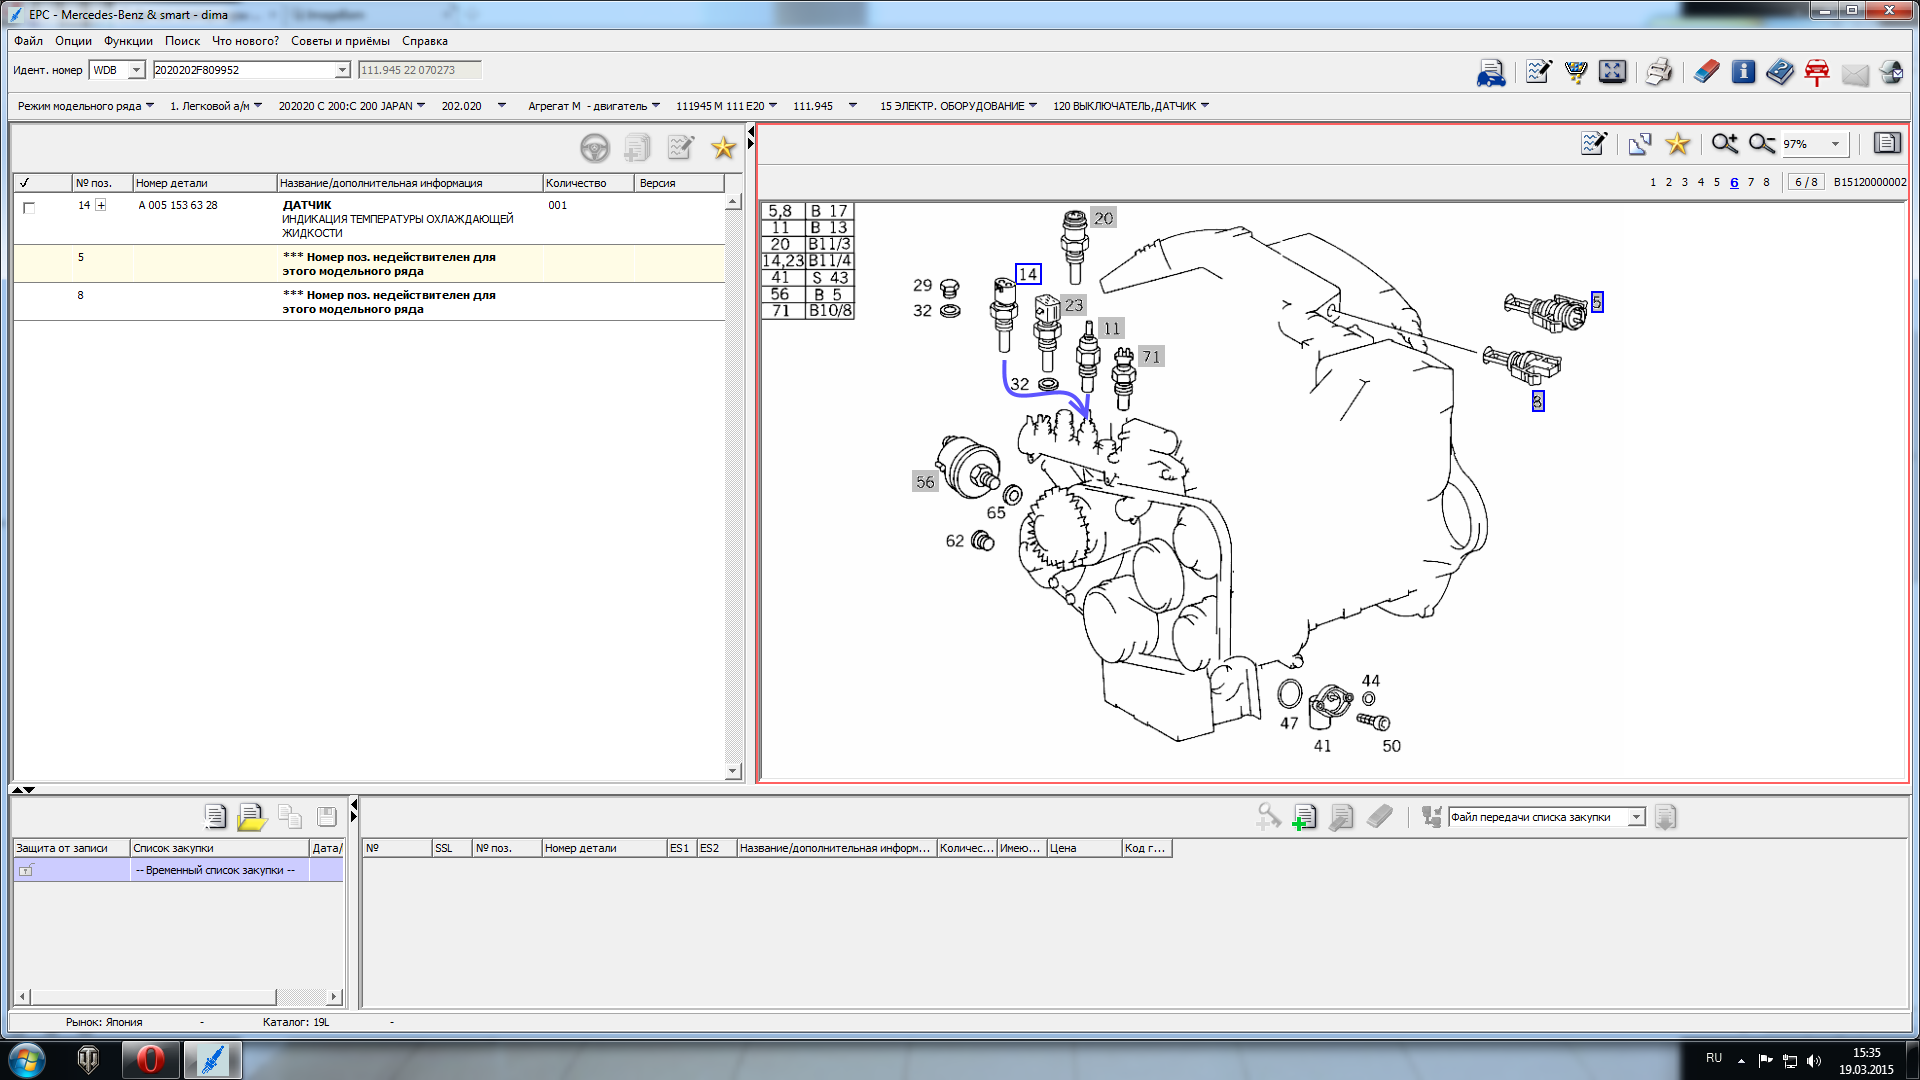The height and width of the screenshot is (1080, 1920).
Task: Click the eraser icon in the shopping list toolbar
Action: point(1380,817)
